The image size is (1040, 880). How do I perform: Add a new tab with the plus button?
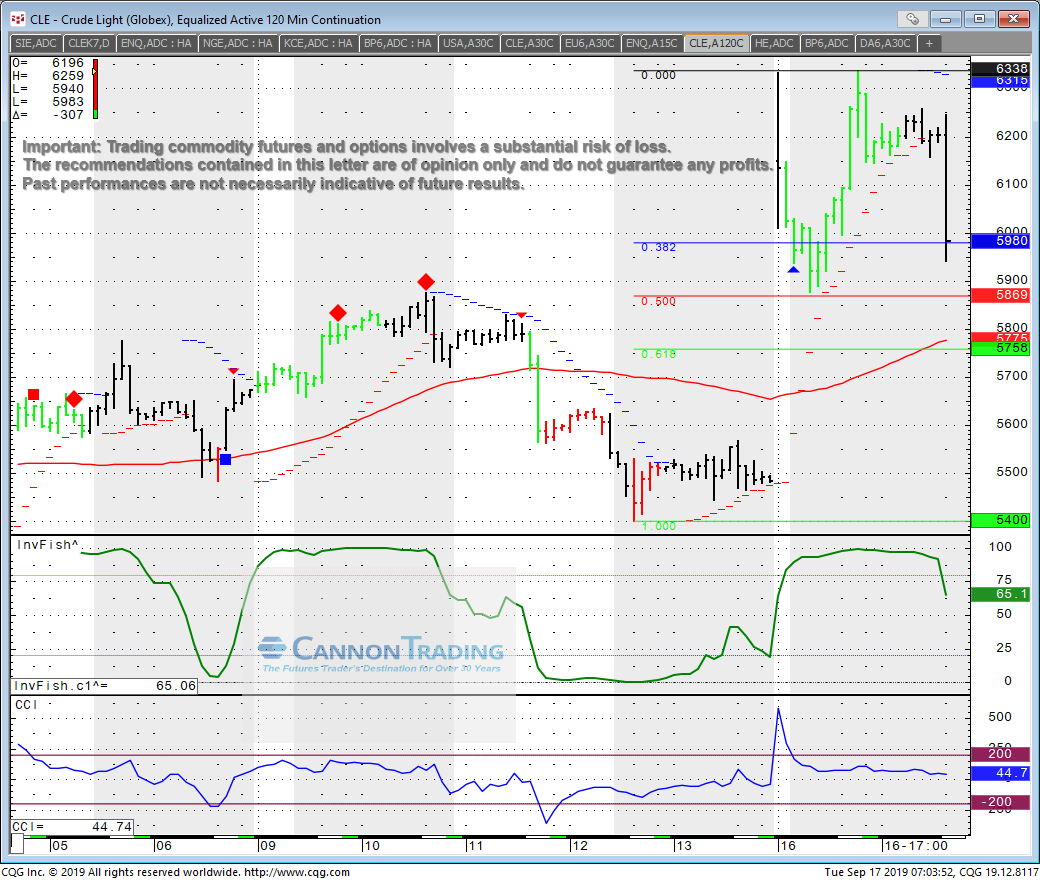[x=929, y=43]
